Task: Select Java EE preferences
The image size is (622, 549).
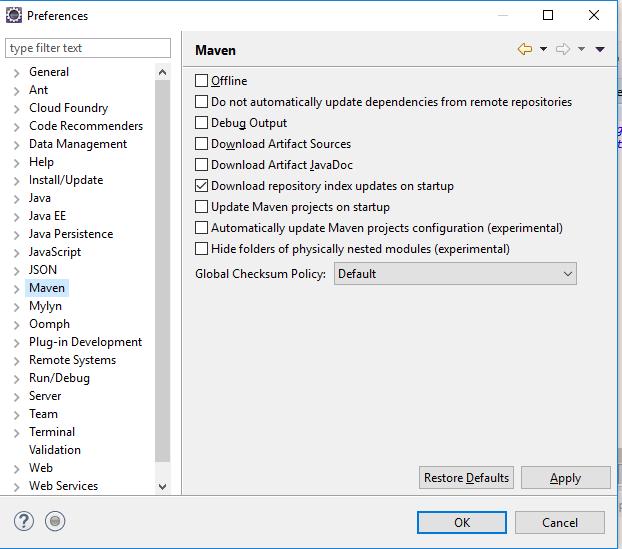Action: [47, 216]
